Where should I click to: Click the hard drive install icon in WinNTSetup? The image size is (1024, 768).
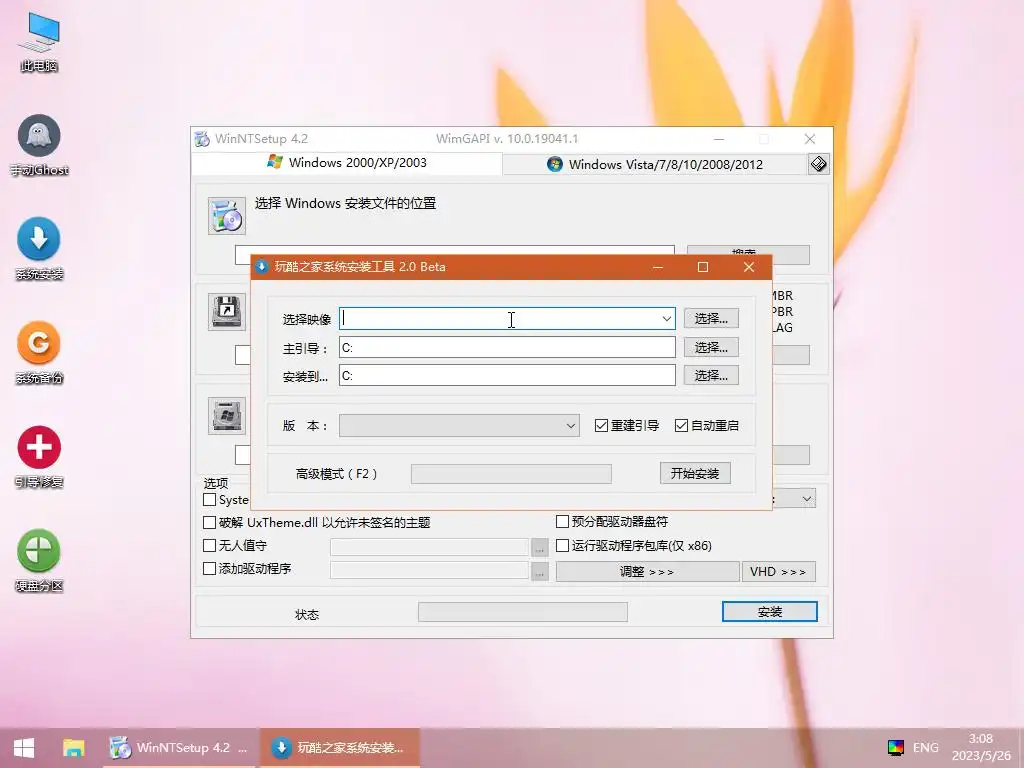tap(227, 415)
